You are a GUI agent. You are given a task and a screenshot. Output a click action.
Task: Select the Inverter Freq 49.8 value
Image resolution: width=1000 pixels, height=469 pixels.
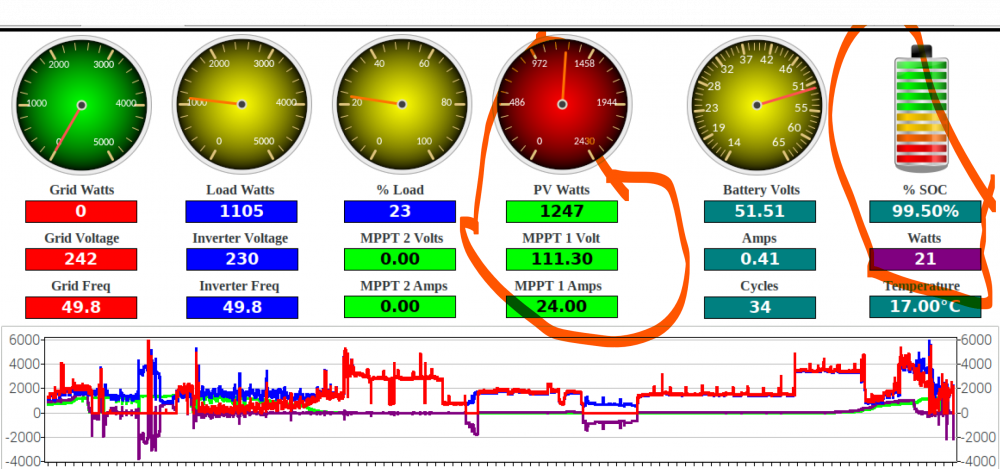[242, 307]
